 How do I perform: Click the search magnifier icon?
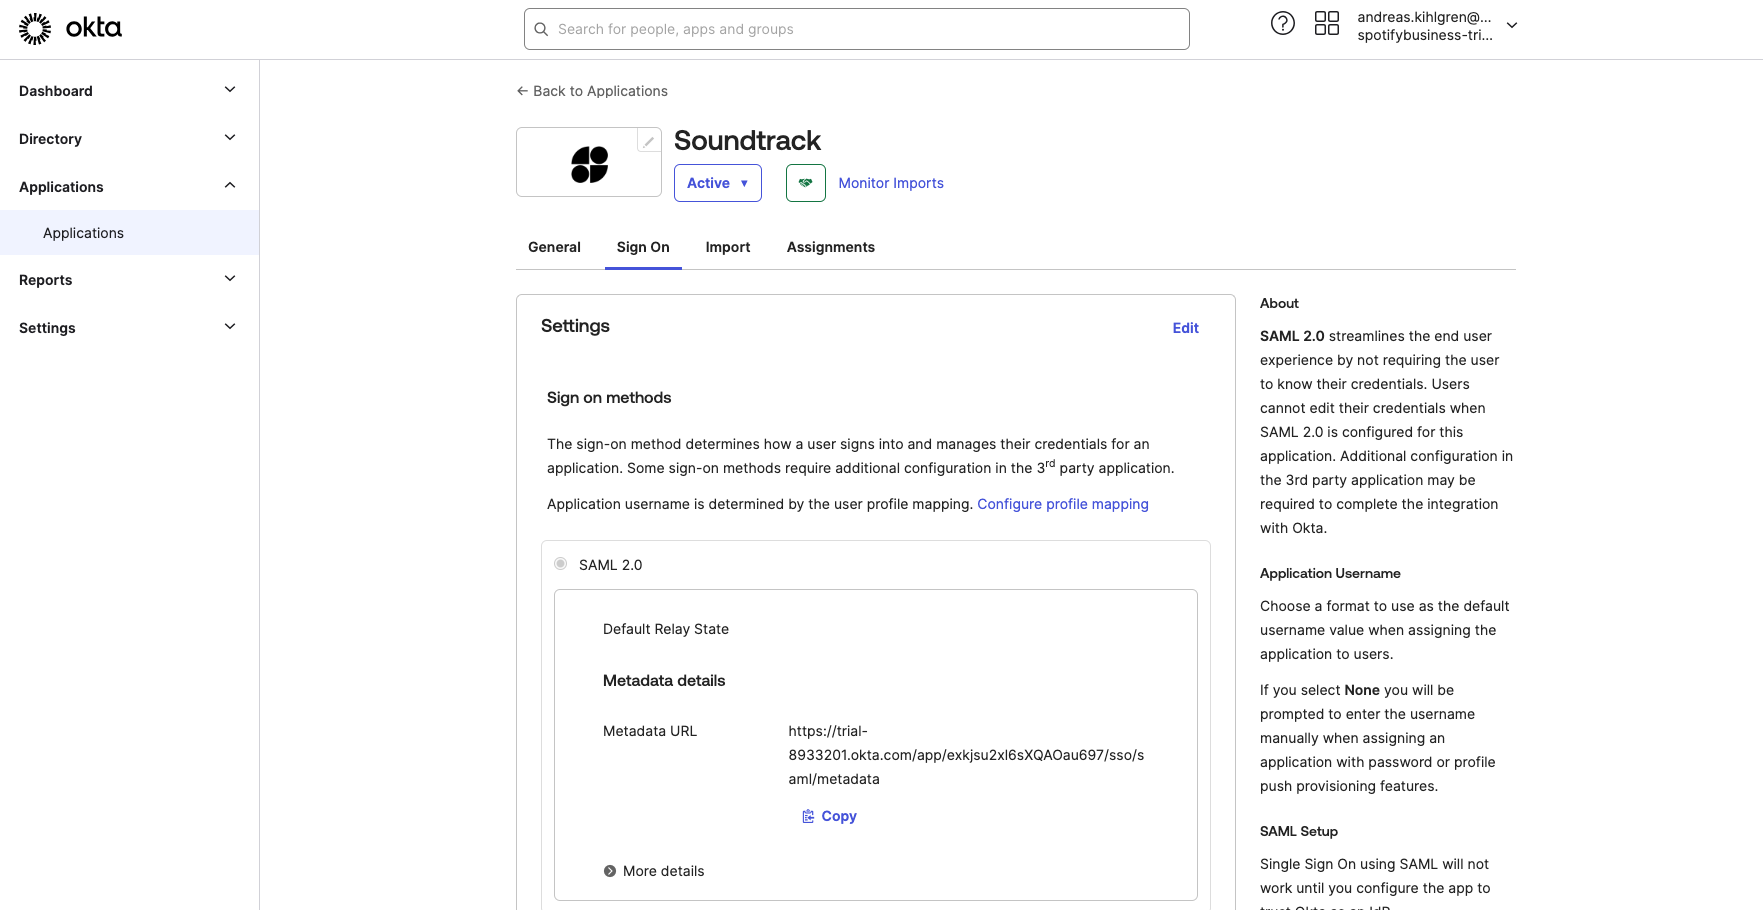[541, 29]
